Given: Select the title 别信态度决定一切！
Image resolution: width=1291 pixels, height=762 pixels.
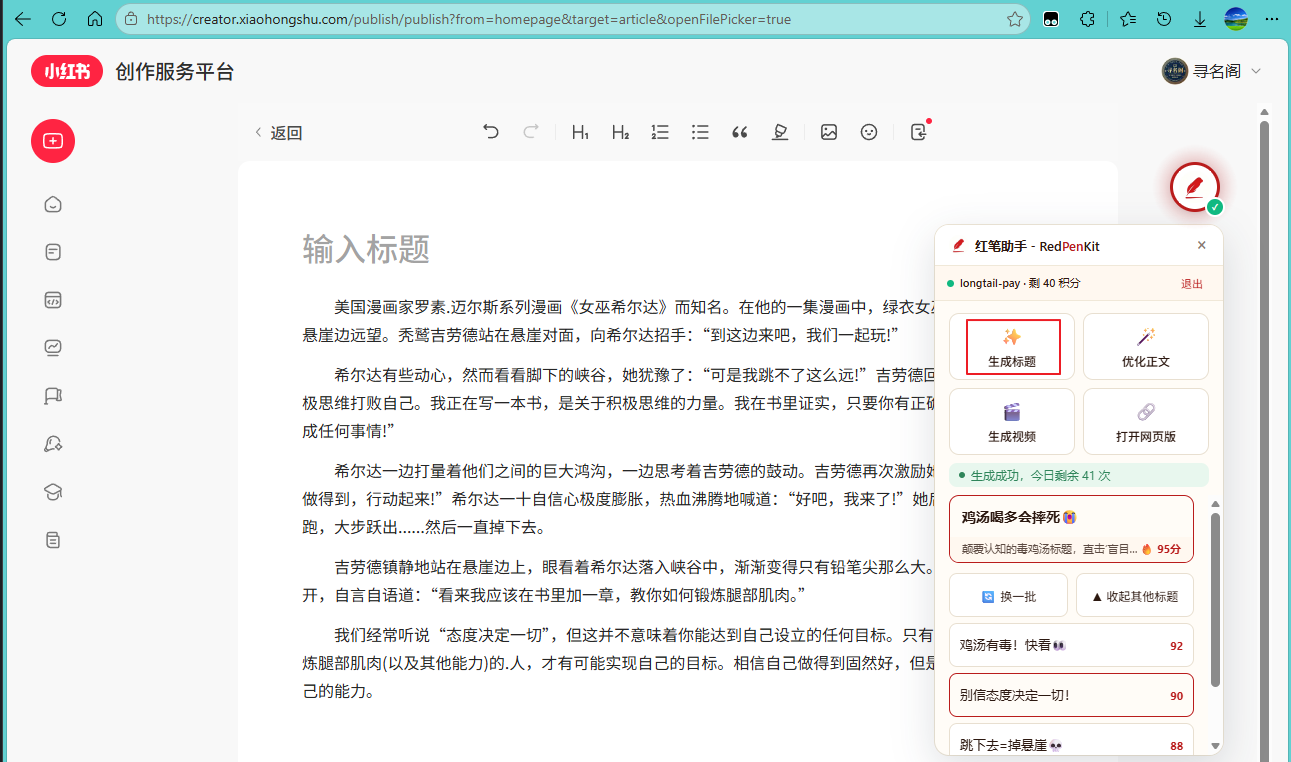Looking at the screenshot, I should pos(1071,695).
